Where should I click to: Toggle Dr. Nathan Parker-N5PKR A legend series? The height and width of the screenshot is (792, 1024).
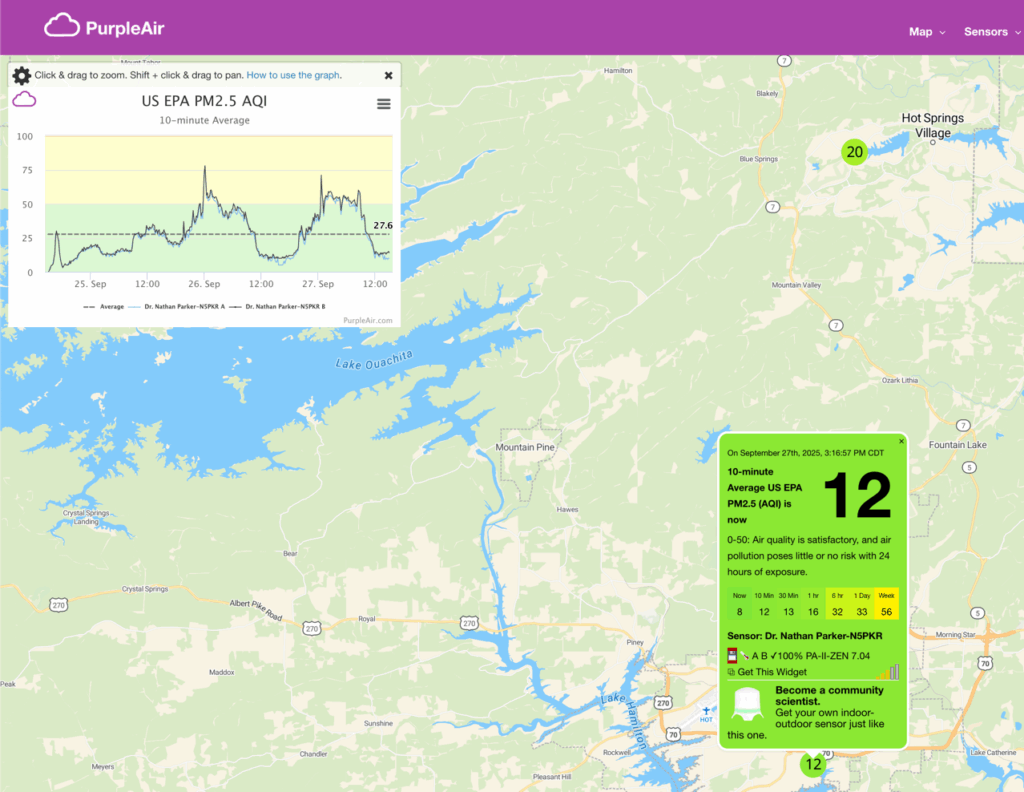tap(184, 306)
